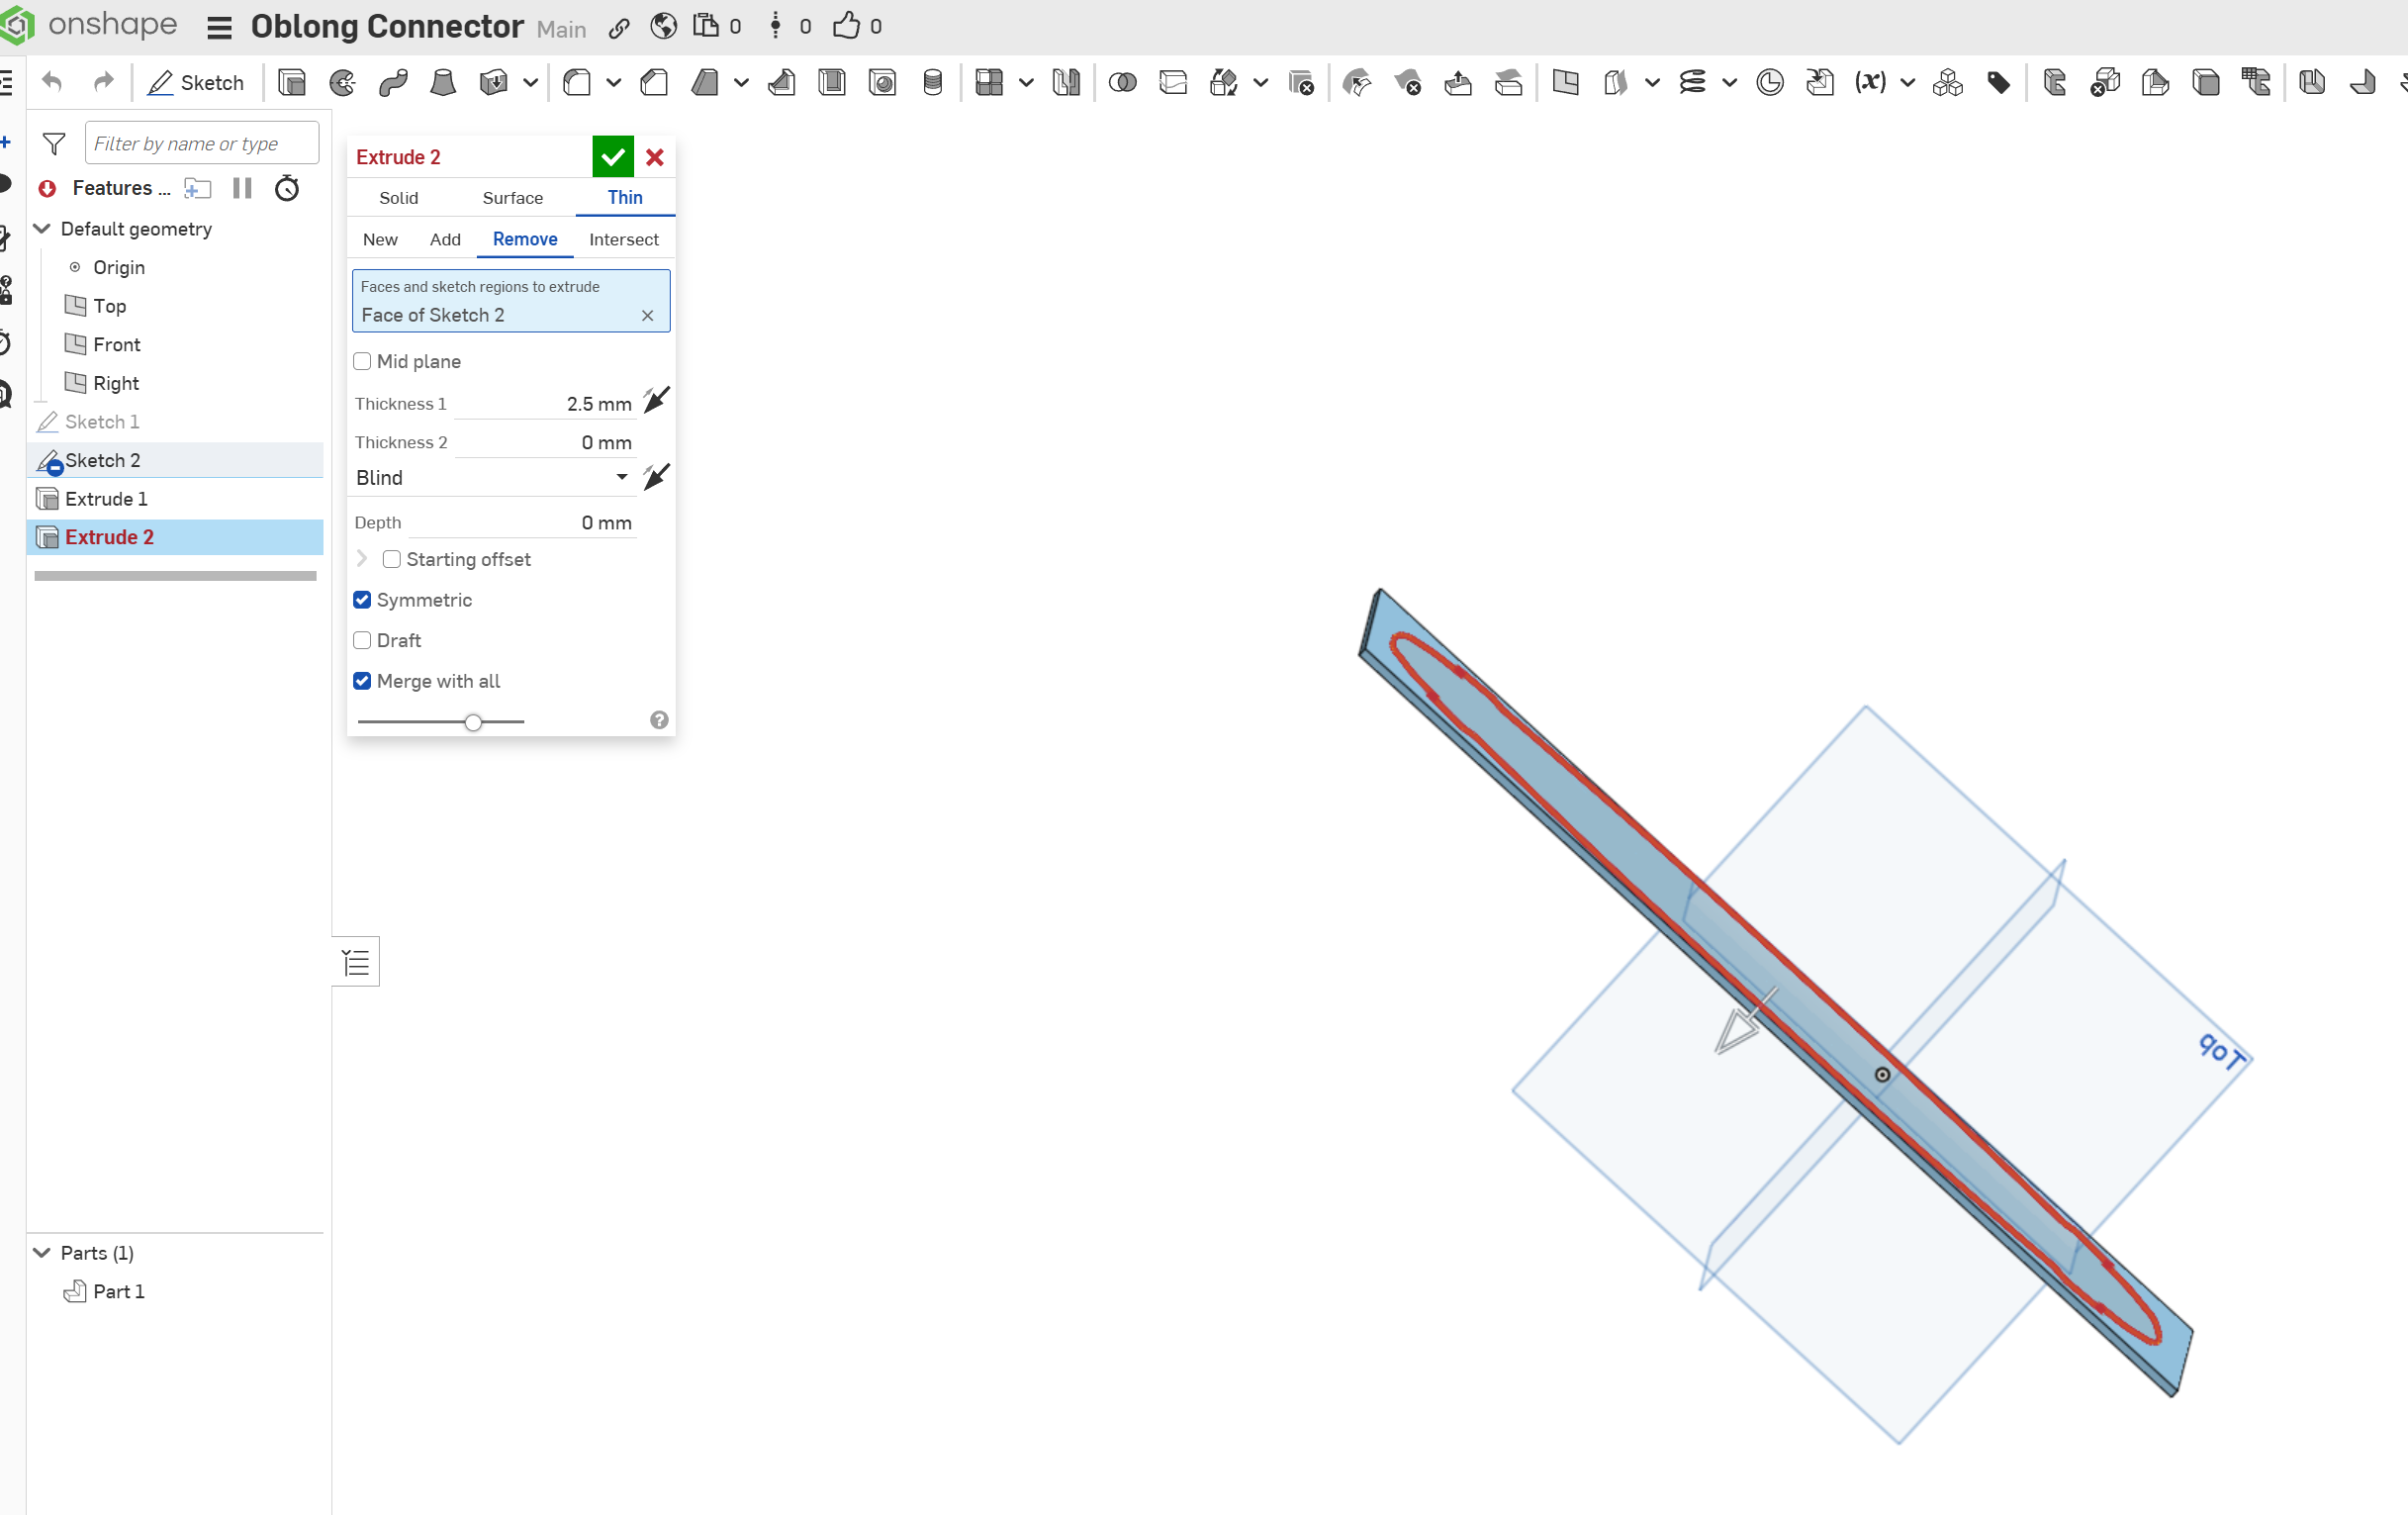Collapse the Default geometry tree
This screenshot has height=1515, width=2408.
pos(42,229)
